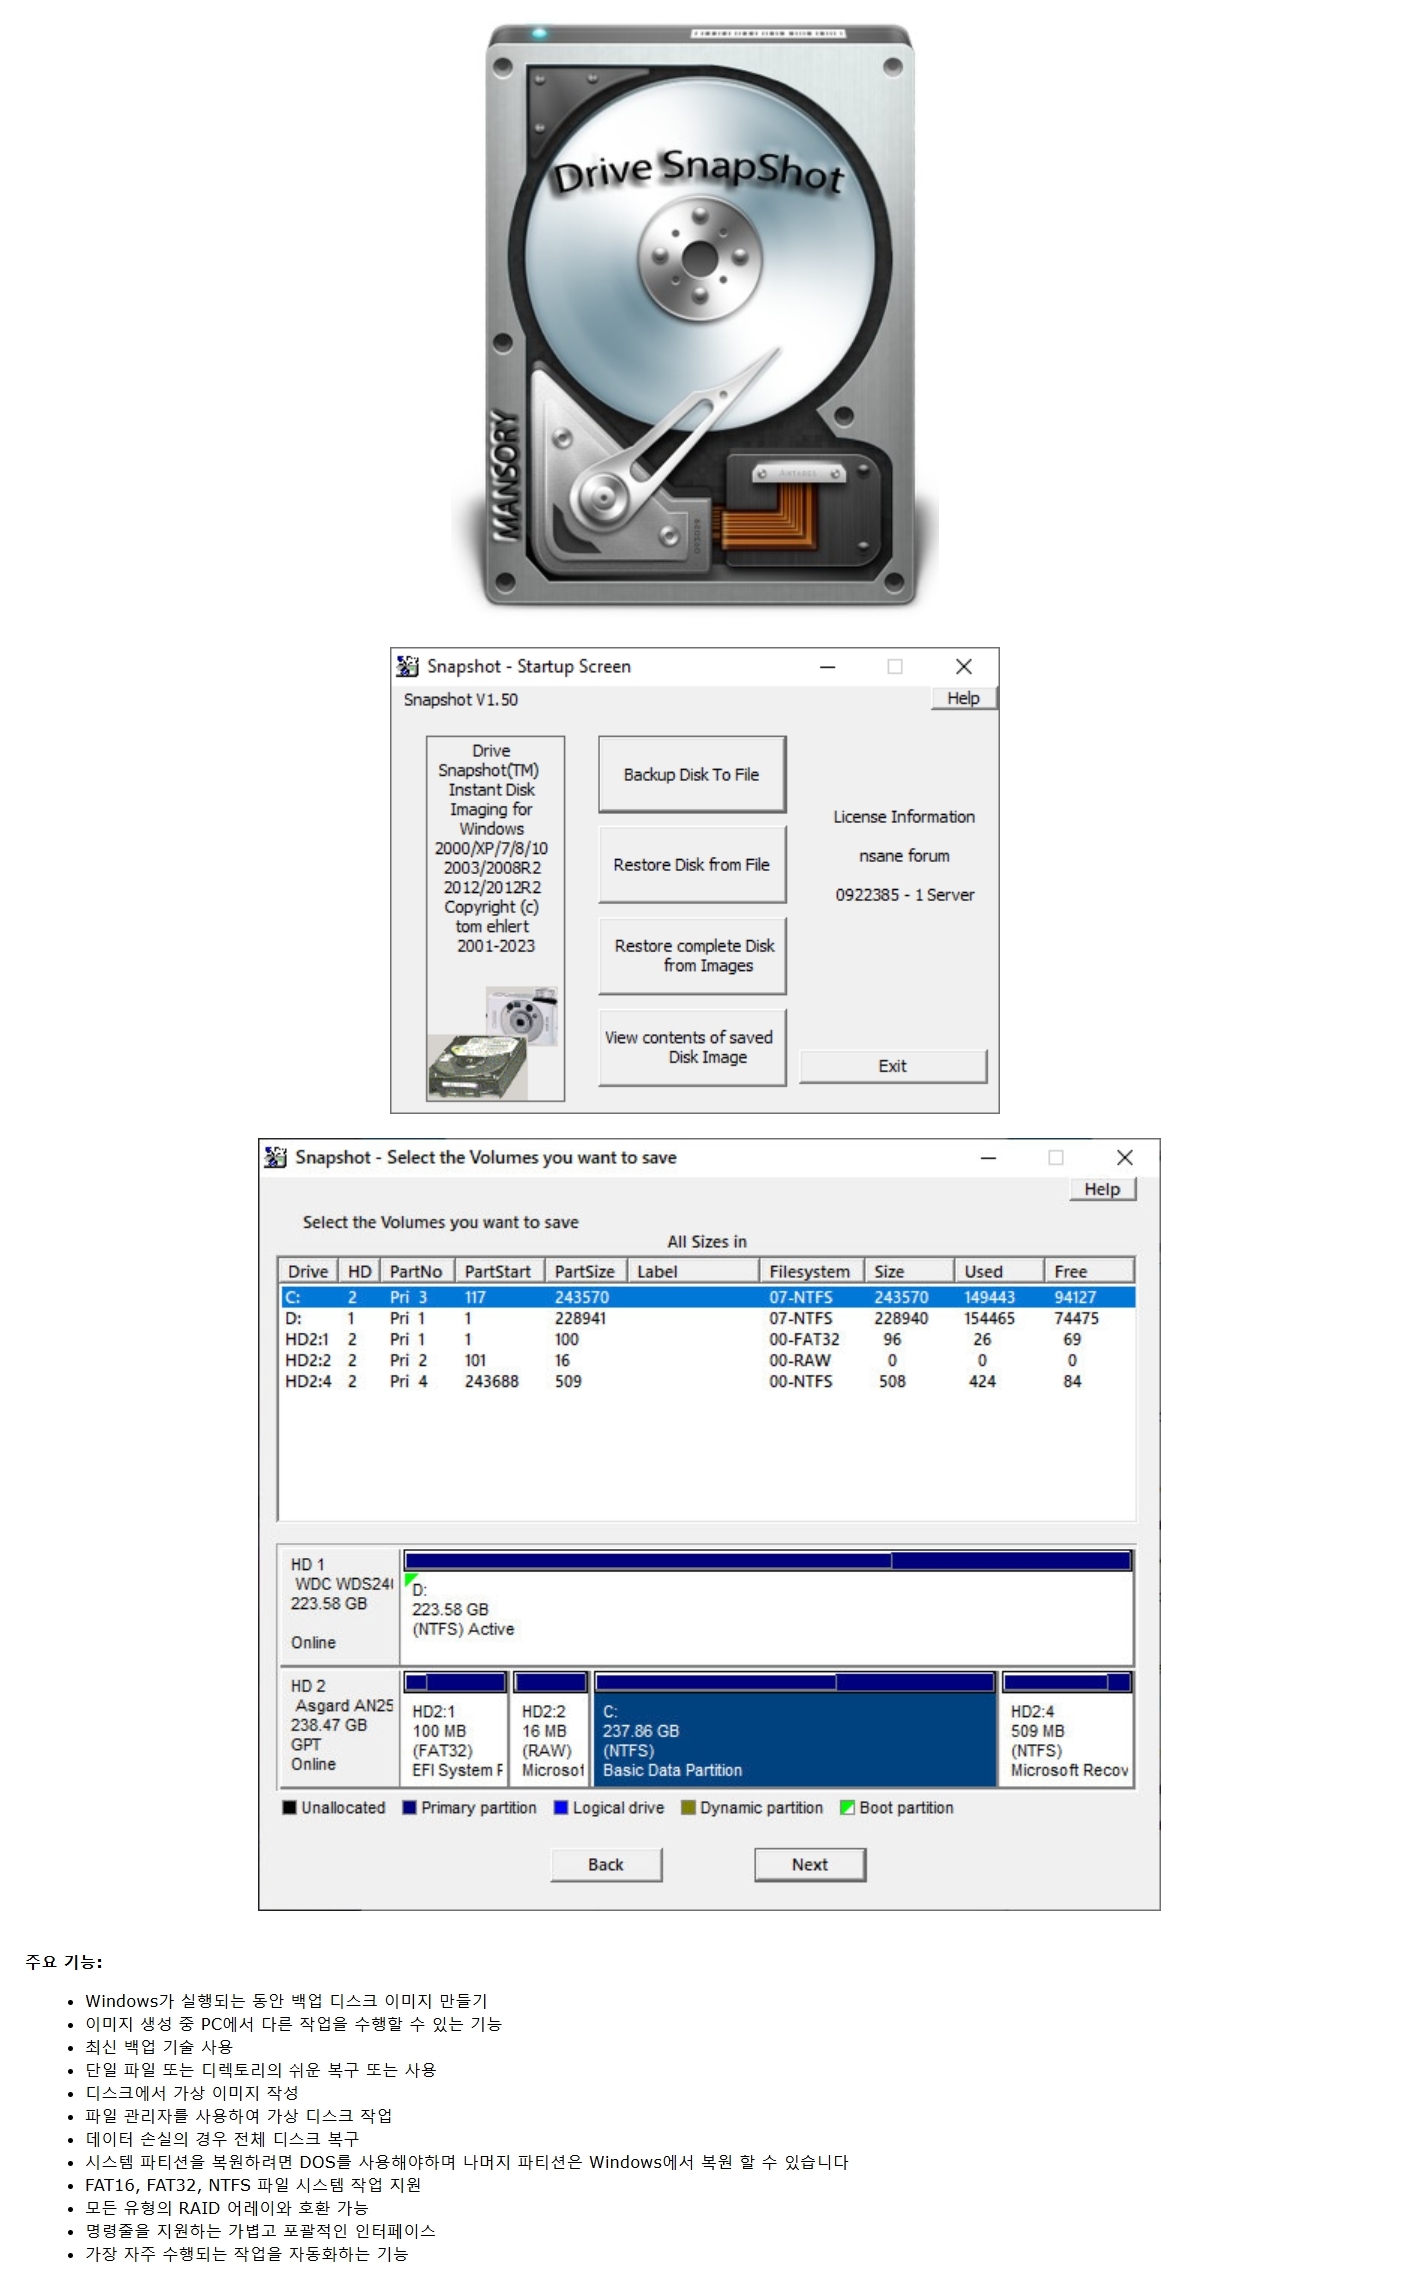
Task: Sort by Used column header
Action: [x=998, y=1271]
